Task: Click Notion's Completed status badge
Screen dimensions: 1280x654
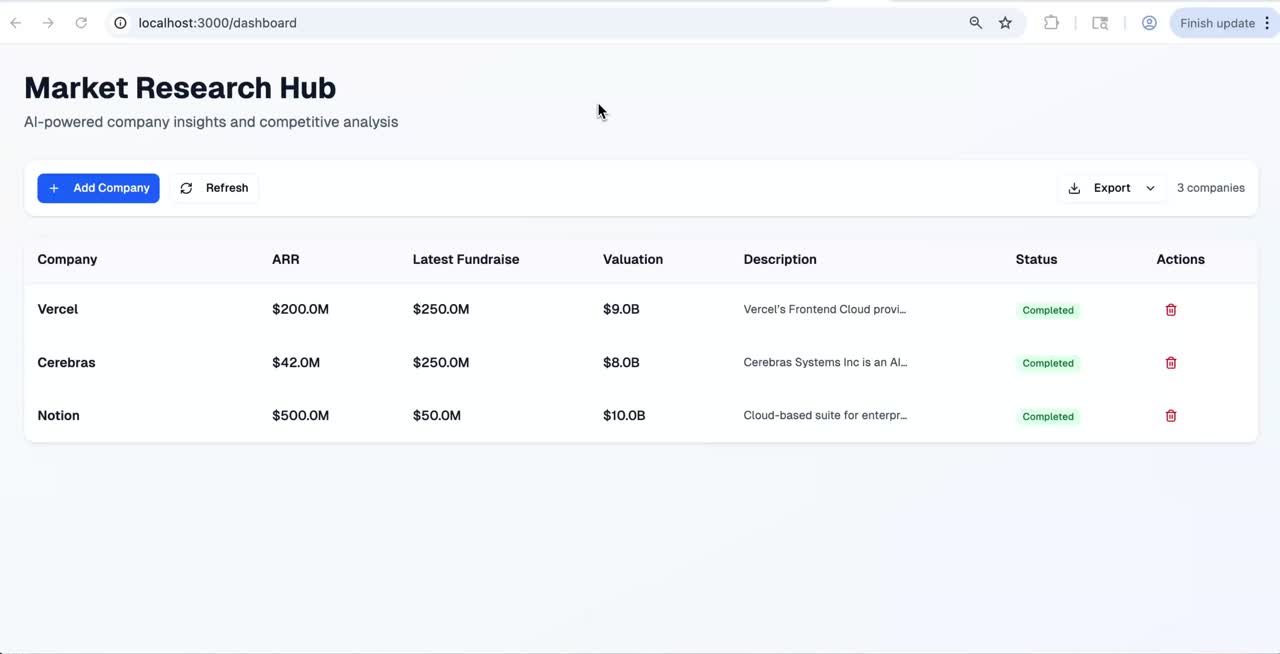Action: click(x=1048, y=416)
